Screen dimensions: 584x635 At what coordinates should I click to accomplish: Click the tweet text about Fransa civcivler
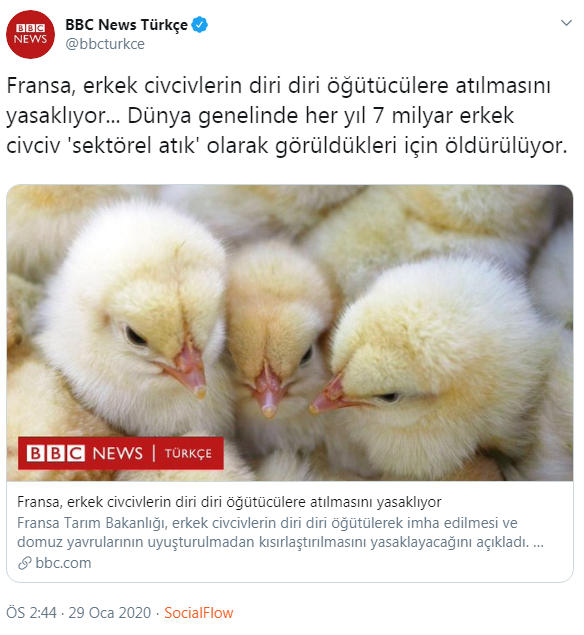[287, 116]
